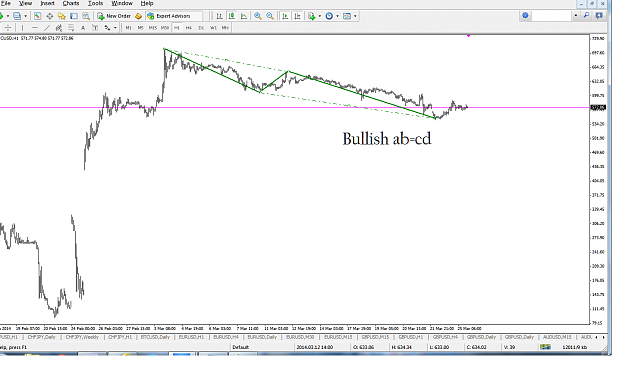625x371 pixels.
Task: Expand the search field dropdown arrow
Action: 576,16
